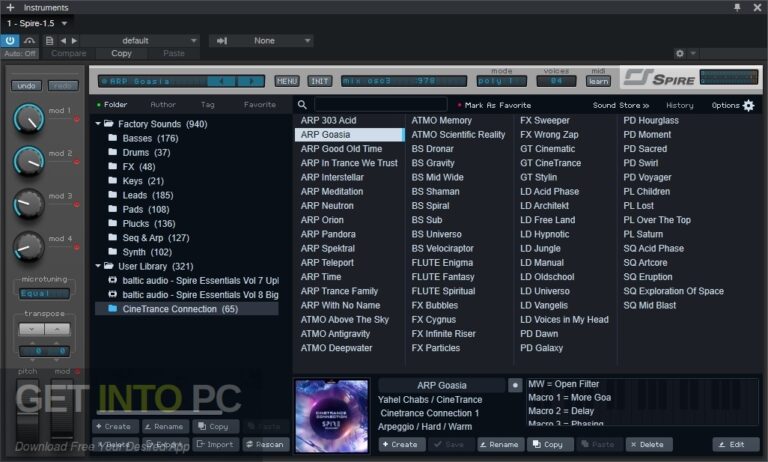
Task: Open Options gear icon
Action: (x=749, y=105)
